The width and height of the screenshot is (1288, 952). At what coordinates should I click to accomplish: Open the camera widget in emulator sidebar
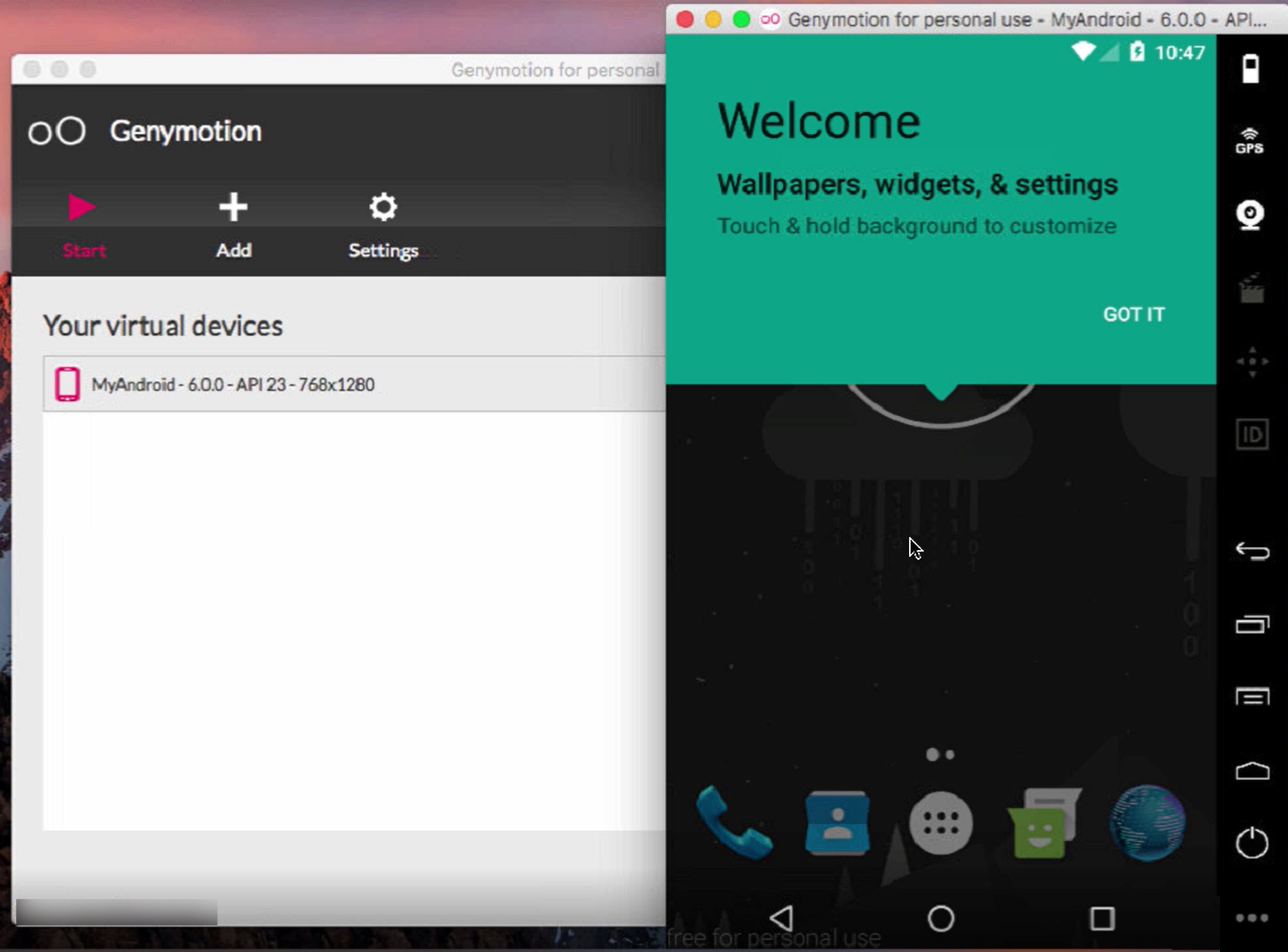[1251, 215]
